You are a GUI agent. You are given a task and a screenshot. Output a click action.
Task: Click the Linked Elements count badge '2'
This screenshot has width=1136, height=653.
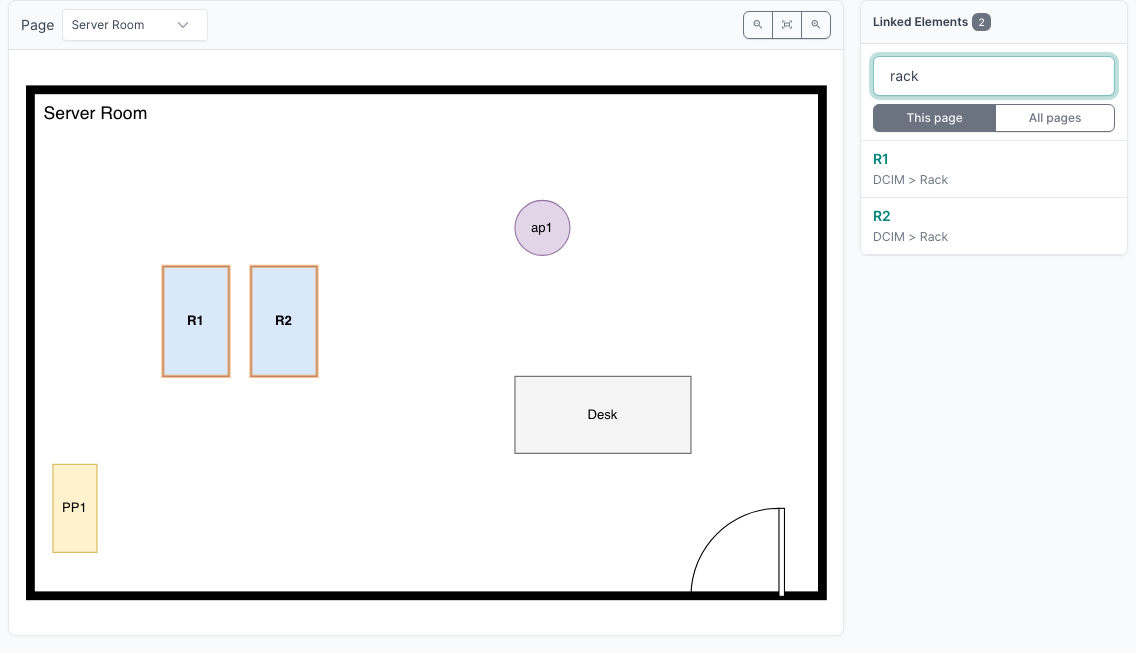click(981, 22)
